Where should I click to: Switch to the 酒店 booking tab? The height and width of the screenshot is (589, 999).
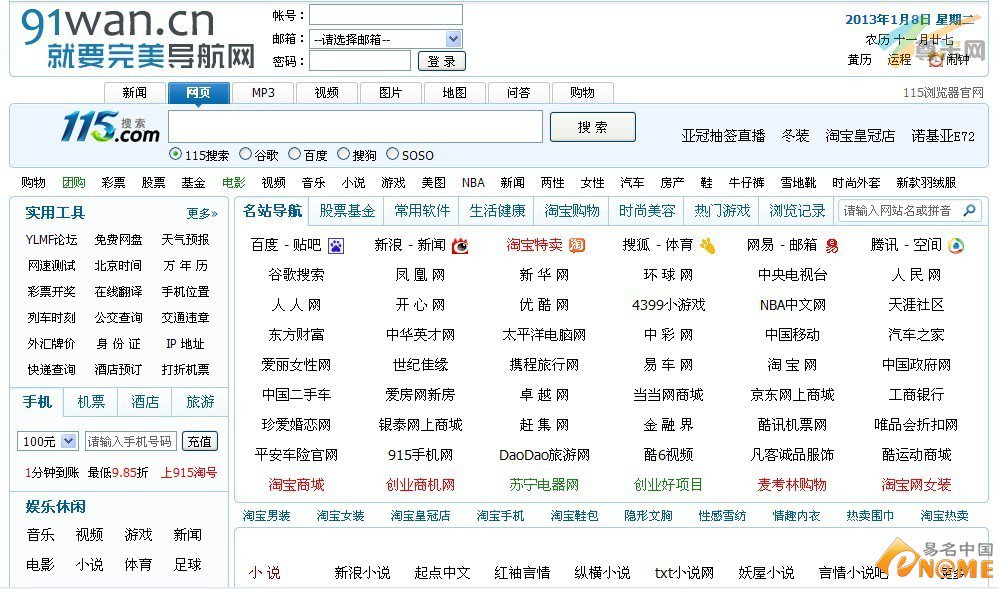145,402
